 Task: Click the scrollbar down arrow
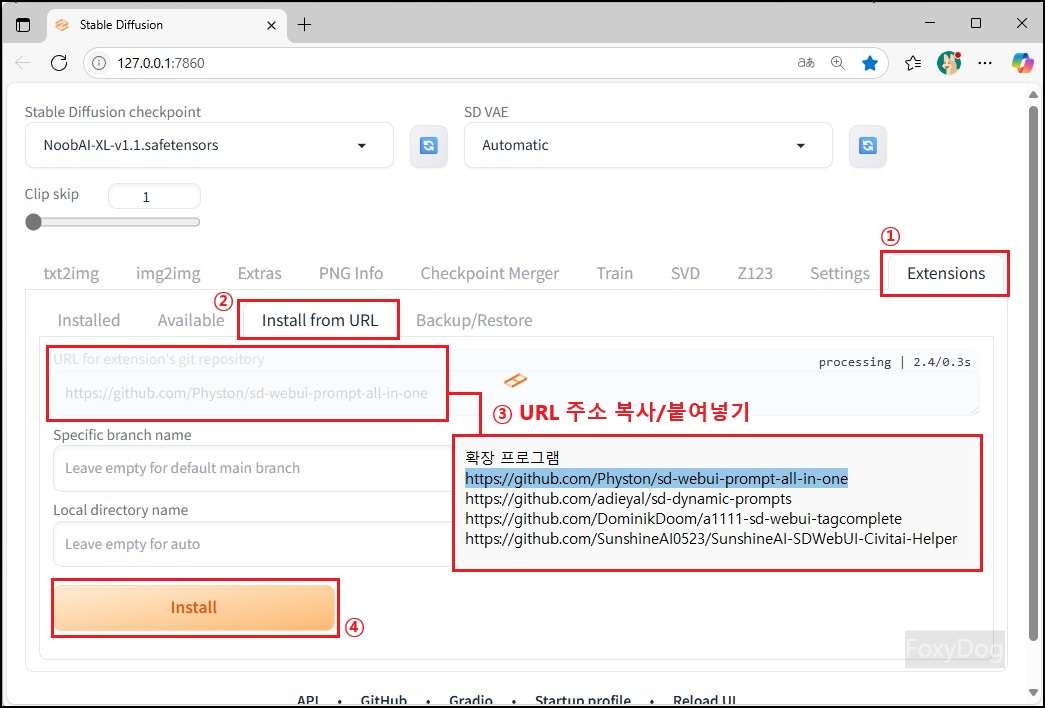tap(1033, 693)
